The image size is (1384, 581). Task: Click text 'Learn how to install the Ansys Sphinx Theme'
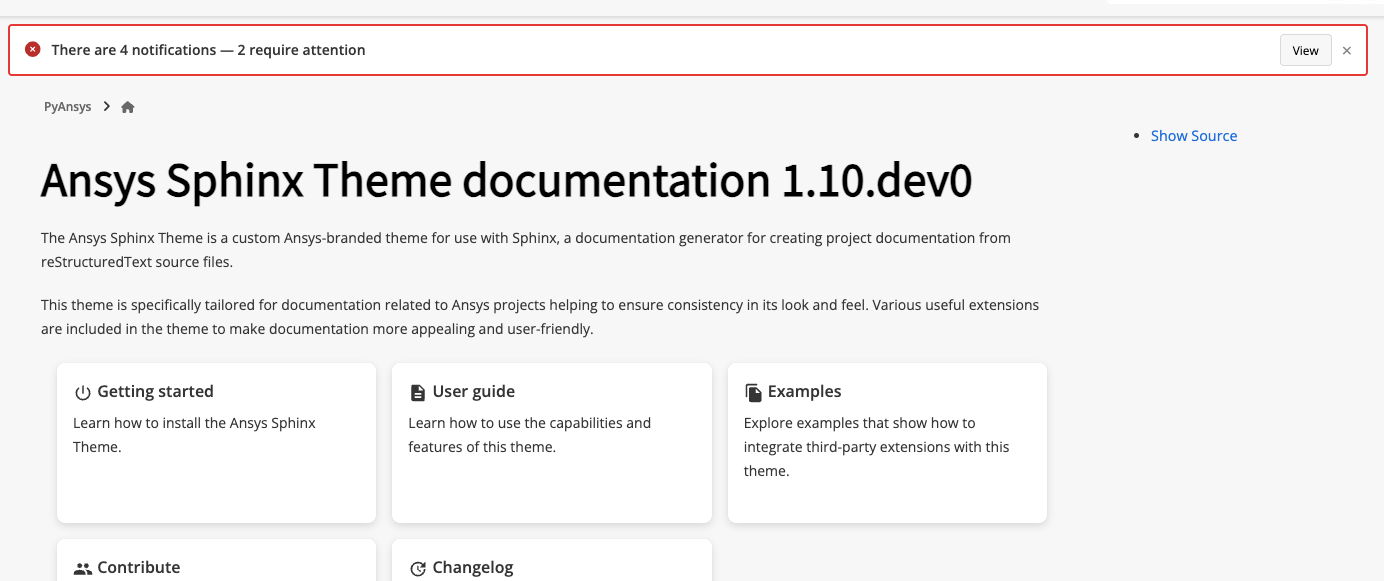point(194,435)
